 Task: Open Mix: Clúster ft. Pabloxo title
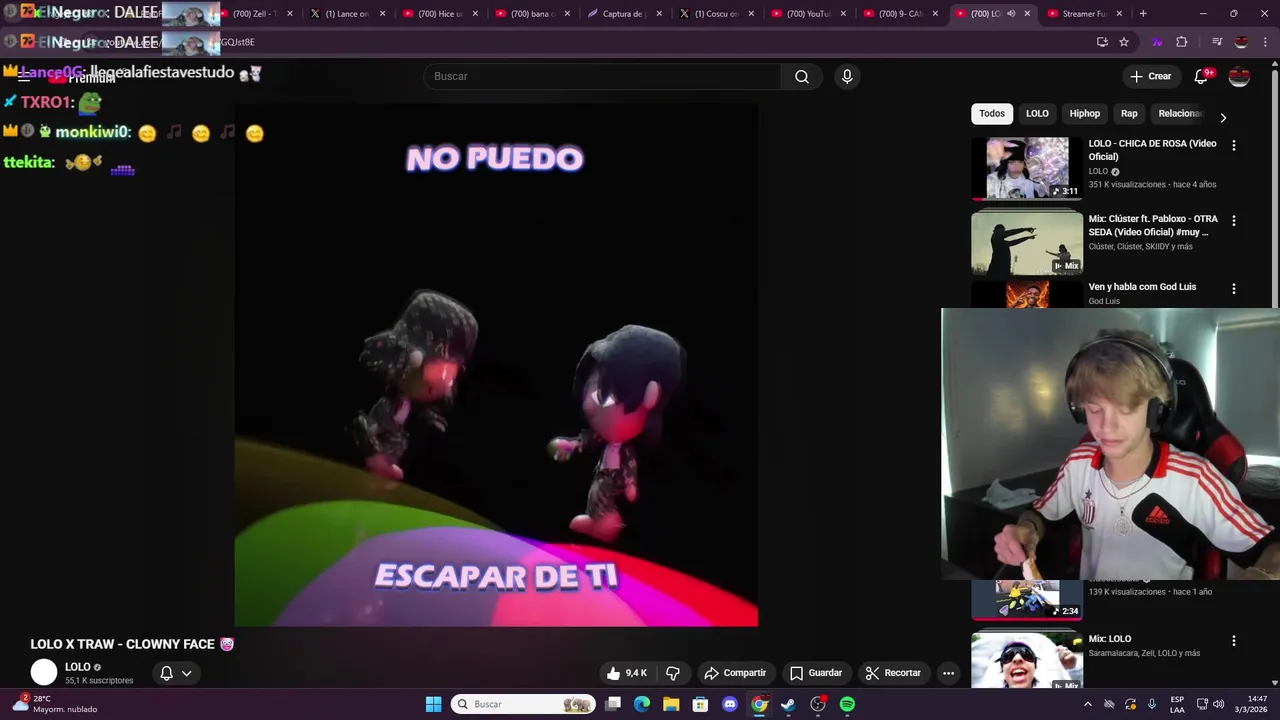click(1153, 225)
